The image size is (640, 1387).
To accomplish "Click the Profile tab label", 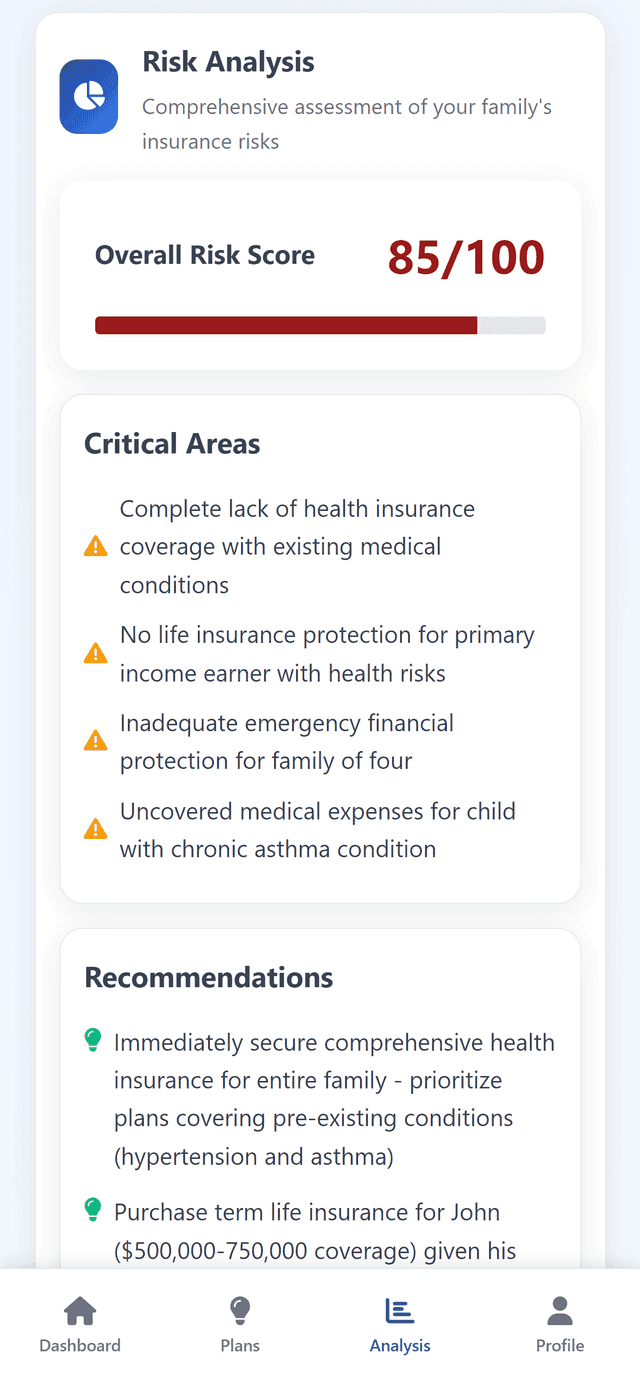I will pos(560,1345).
